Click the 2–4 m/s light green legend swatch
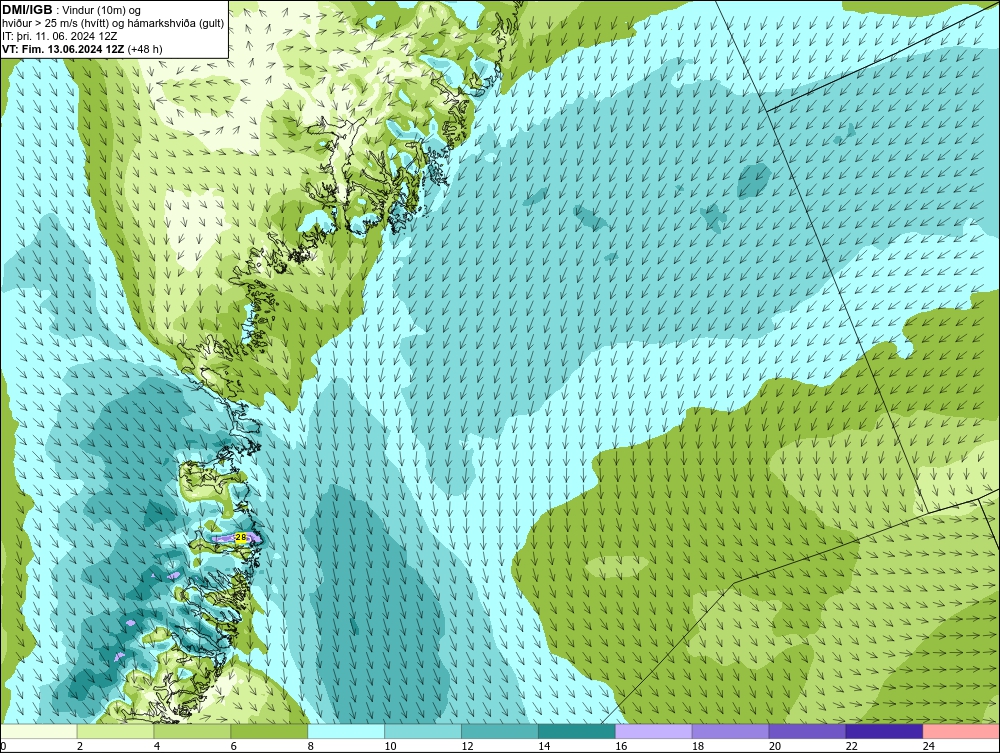1000x753 pixels. click(x=115, y=731)
